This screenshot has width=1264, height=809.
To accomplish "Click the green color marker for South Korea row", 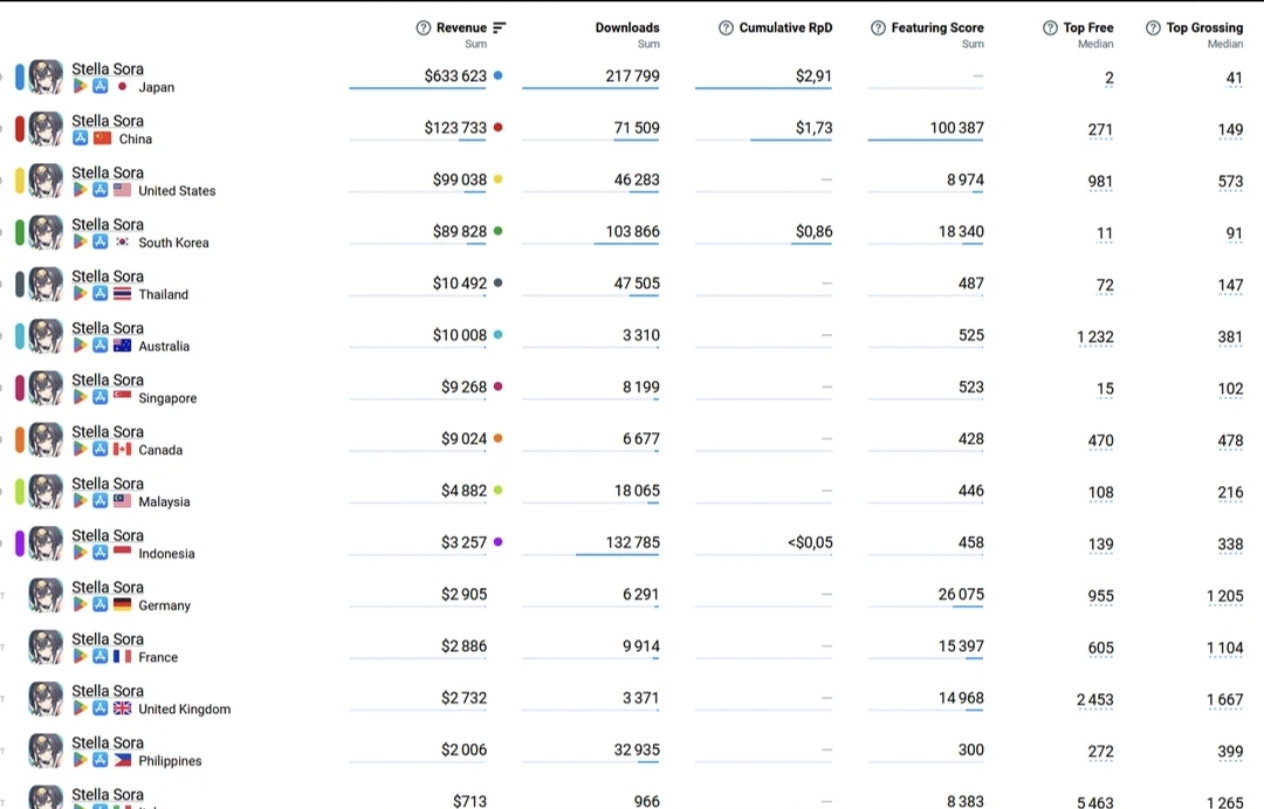I will [20, 233].
